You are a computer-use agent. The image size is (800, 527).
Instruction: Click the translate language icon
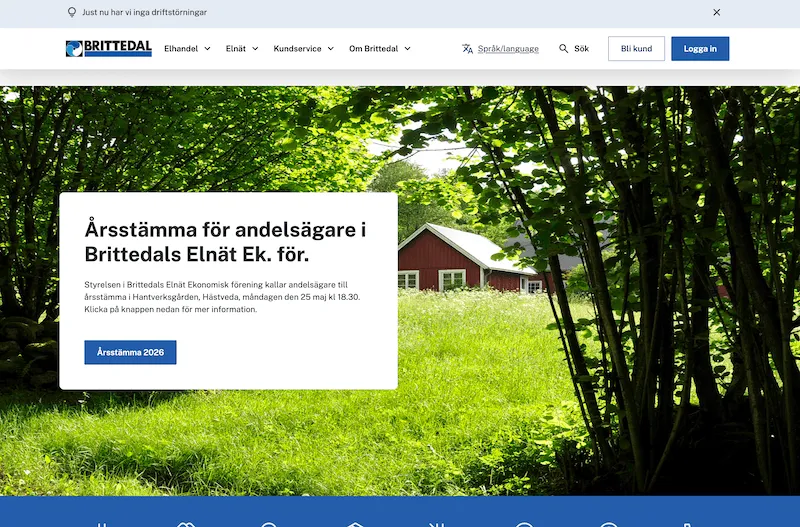tap(467, 48)
